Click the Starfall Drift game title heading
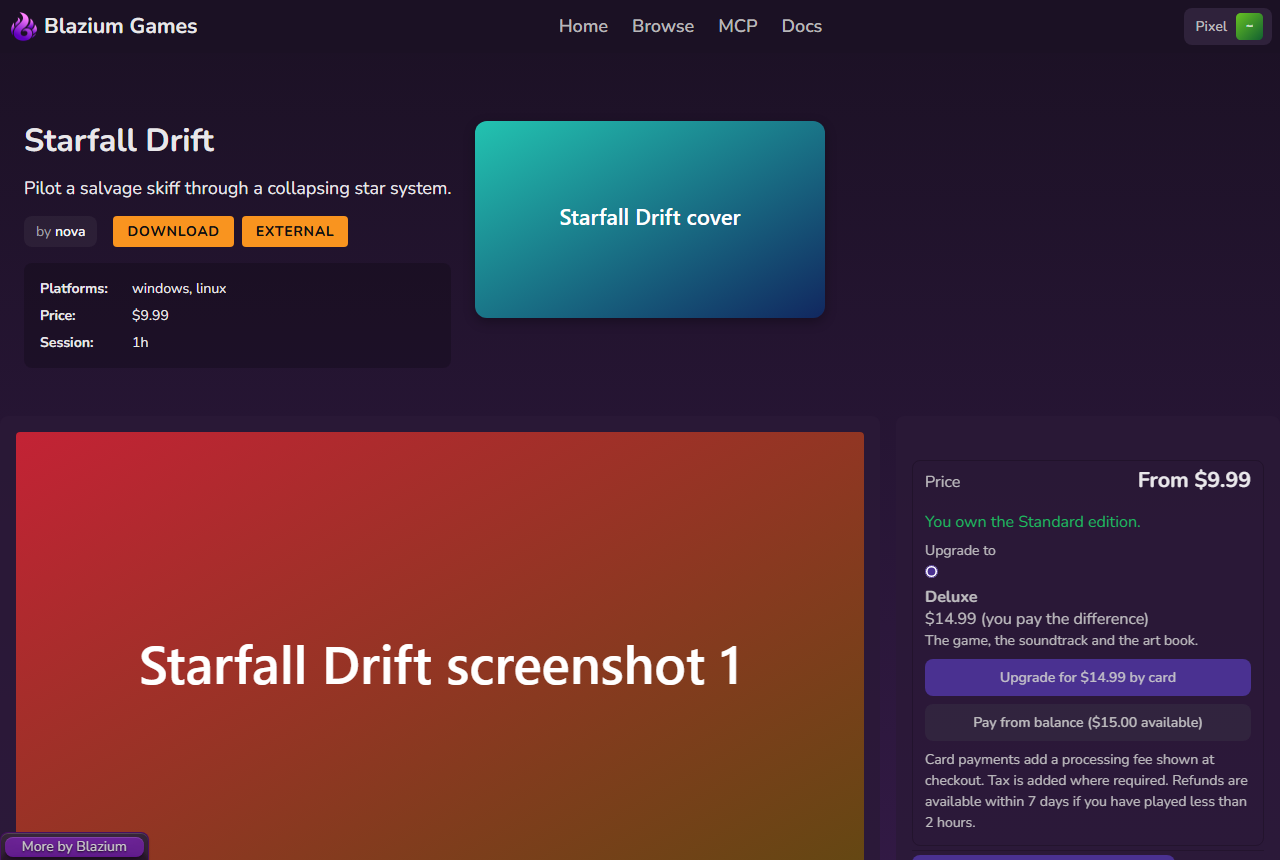Image resolution: width=1280 pixels, height=860 pixels. pos(119,140)
